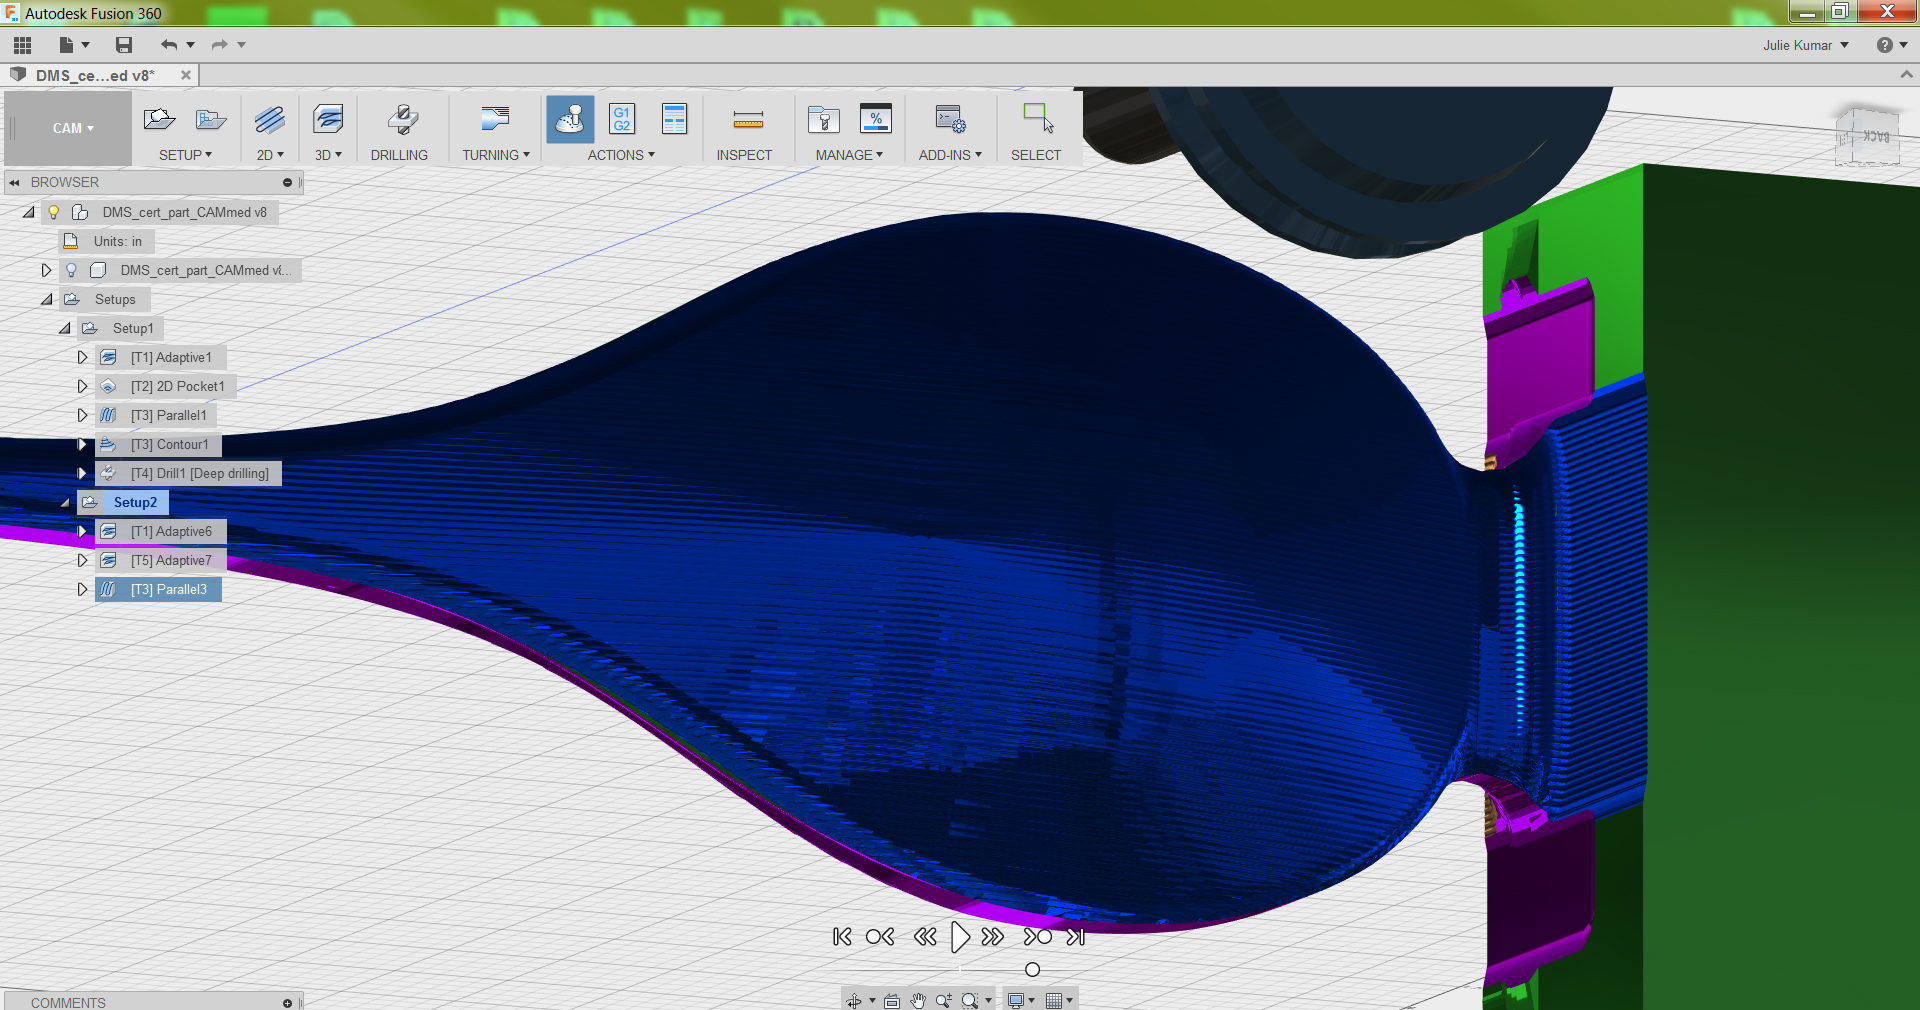The width and height of the screenshot is (1920, 1010).
Task: Click the simulation speed slider handle
Action: coord(1033,970)
